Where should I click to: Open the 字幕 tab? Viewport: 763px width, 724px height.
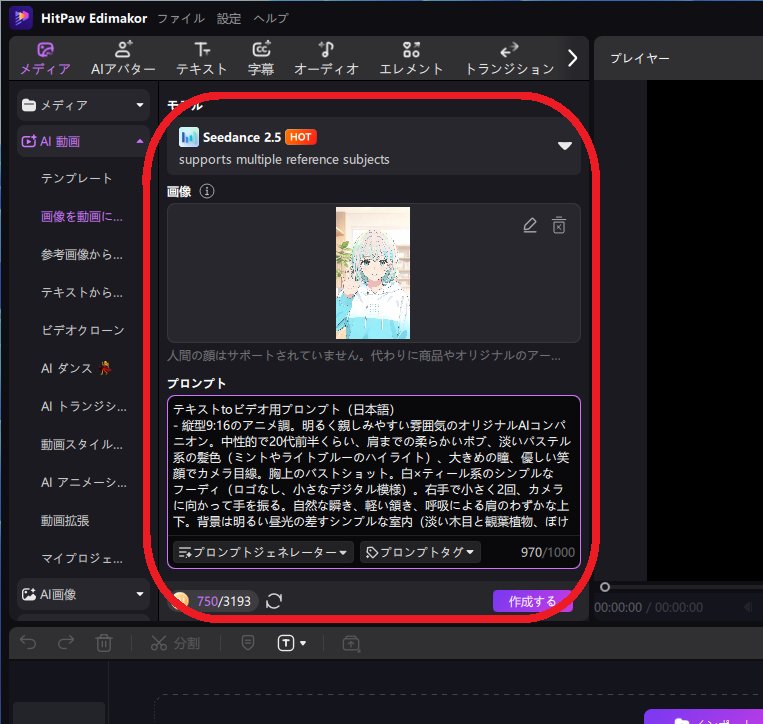tap(261, 58)
